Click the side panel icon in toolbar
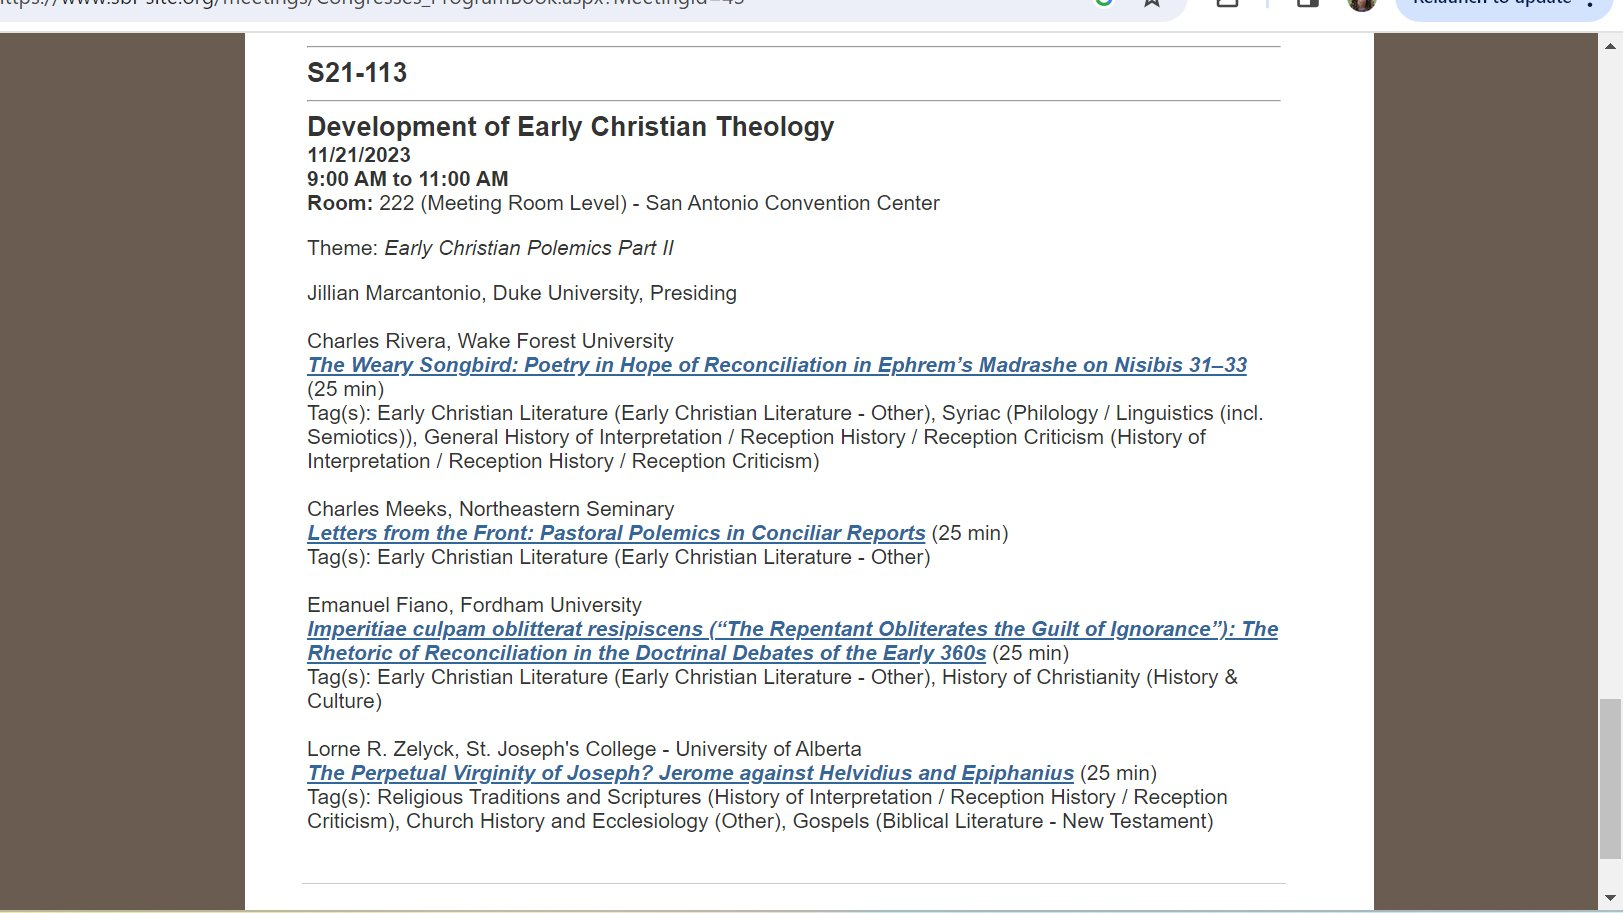The image size is (1623, 913). (1307, 3)
